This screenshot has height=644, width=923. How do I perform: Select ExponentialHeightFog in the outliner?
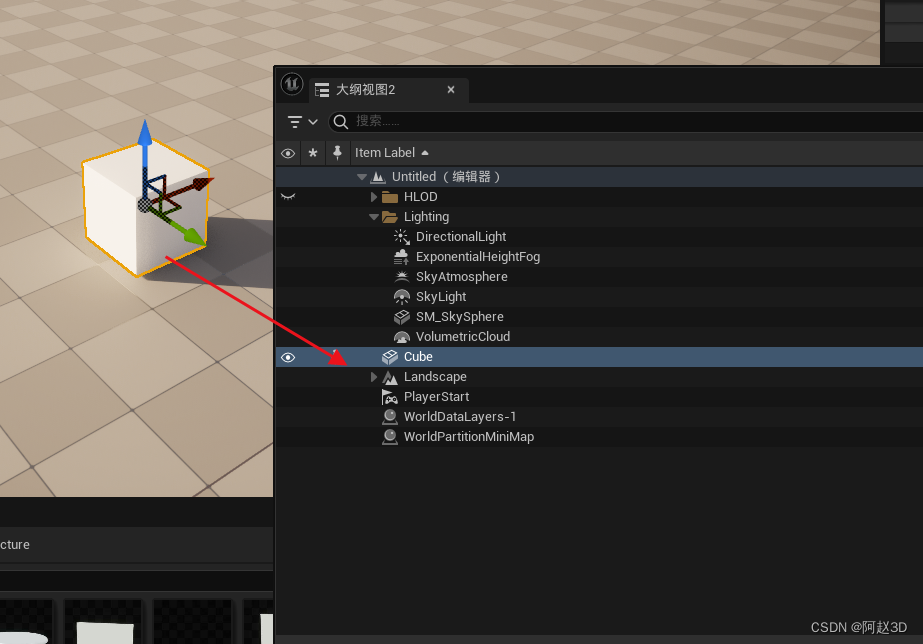(x=478, y=257)
